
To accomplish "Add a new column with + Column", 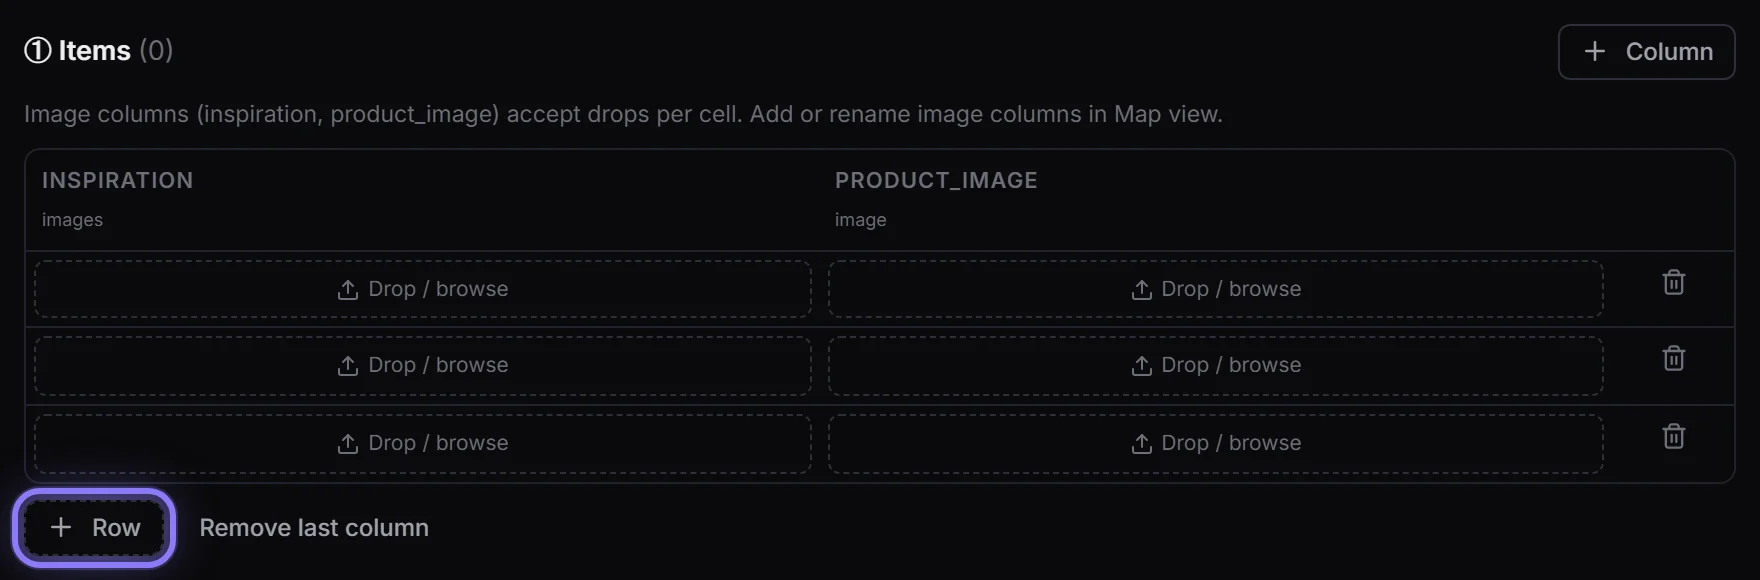I will click(x=1646, y=52).
